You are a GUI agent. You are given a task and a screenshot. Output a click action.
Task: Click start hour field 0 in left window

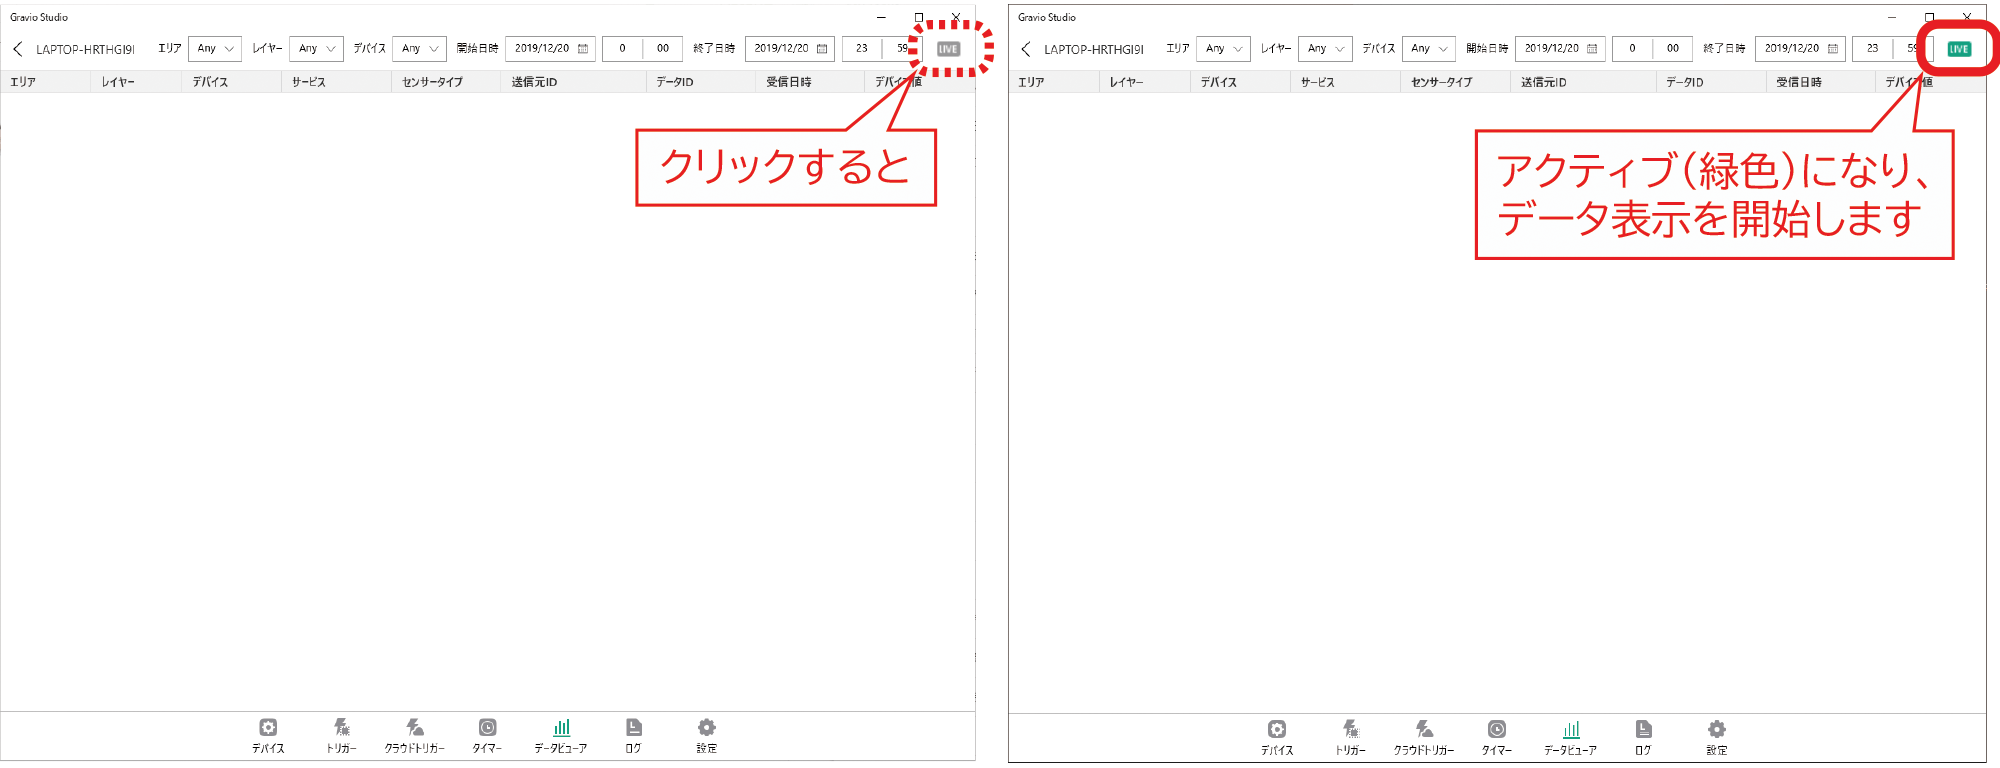622,48
